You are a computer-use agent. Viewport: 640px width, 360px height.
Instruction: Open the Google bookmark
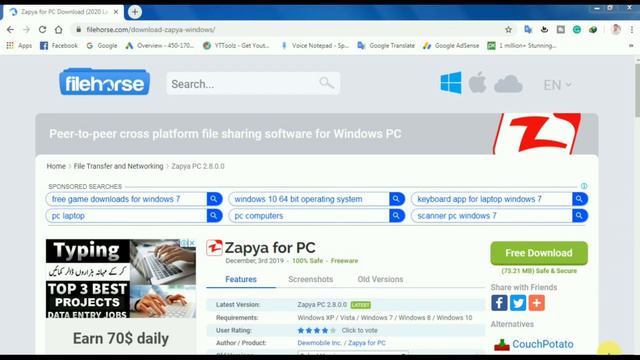[x=102, y=46]
